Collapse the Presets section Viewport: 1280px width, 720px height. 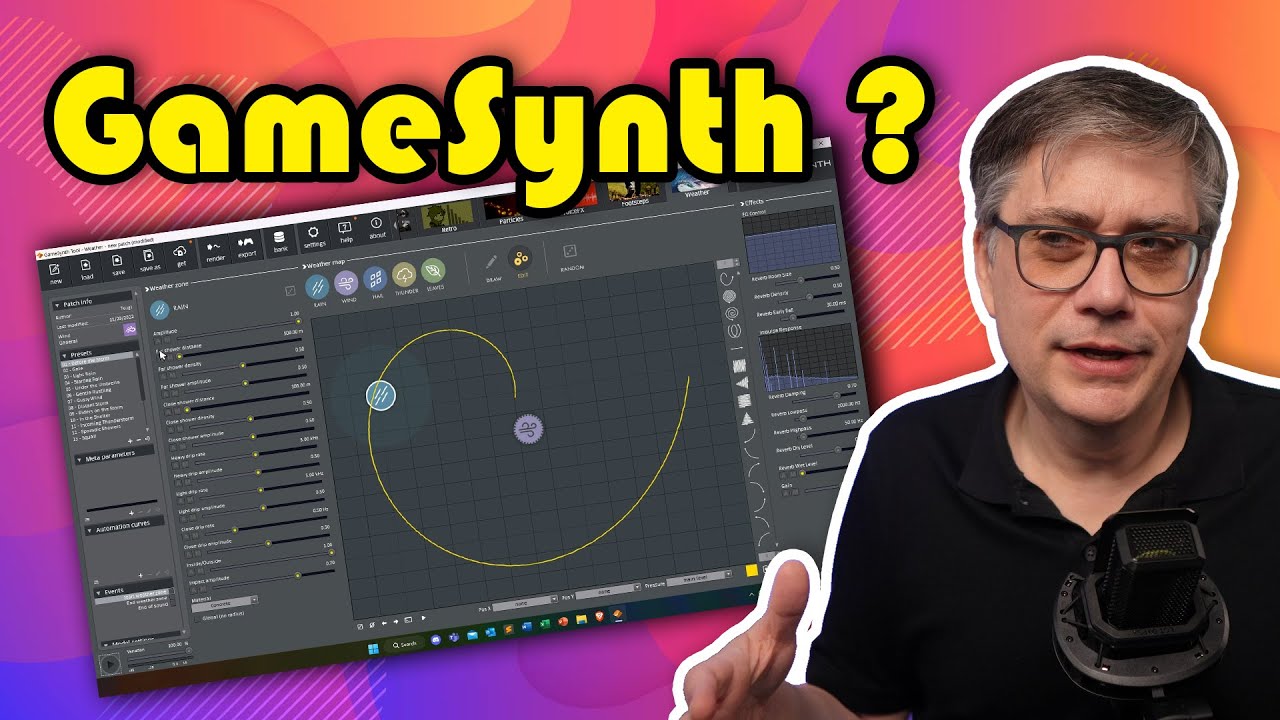[x=65, y=355]
